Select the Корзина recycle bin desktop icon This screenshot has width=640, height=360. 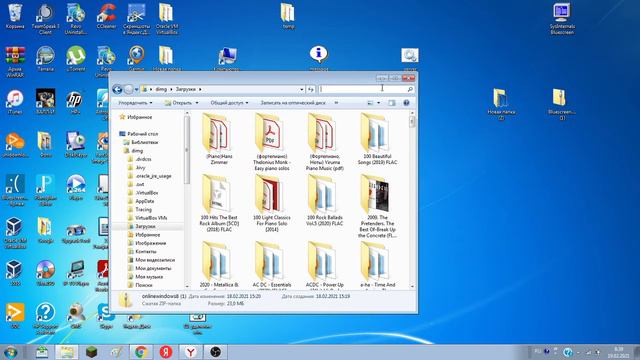click(15, 17)
